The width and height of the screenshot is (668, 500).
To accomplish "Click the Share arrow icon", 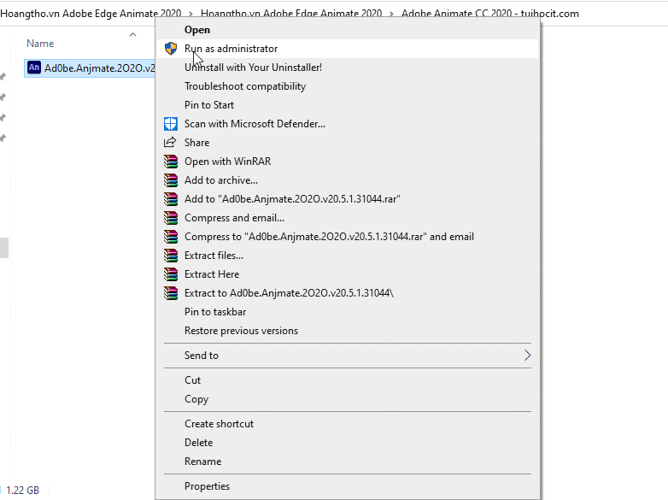I will [x=170, y=142].
